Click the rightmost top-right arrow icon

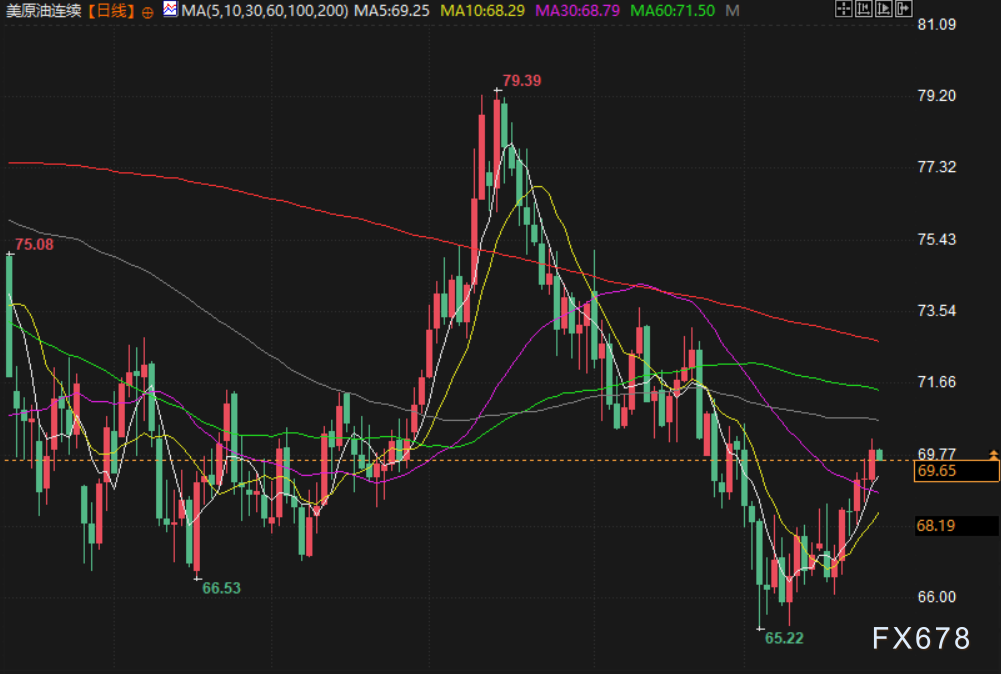(904, 10)
